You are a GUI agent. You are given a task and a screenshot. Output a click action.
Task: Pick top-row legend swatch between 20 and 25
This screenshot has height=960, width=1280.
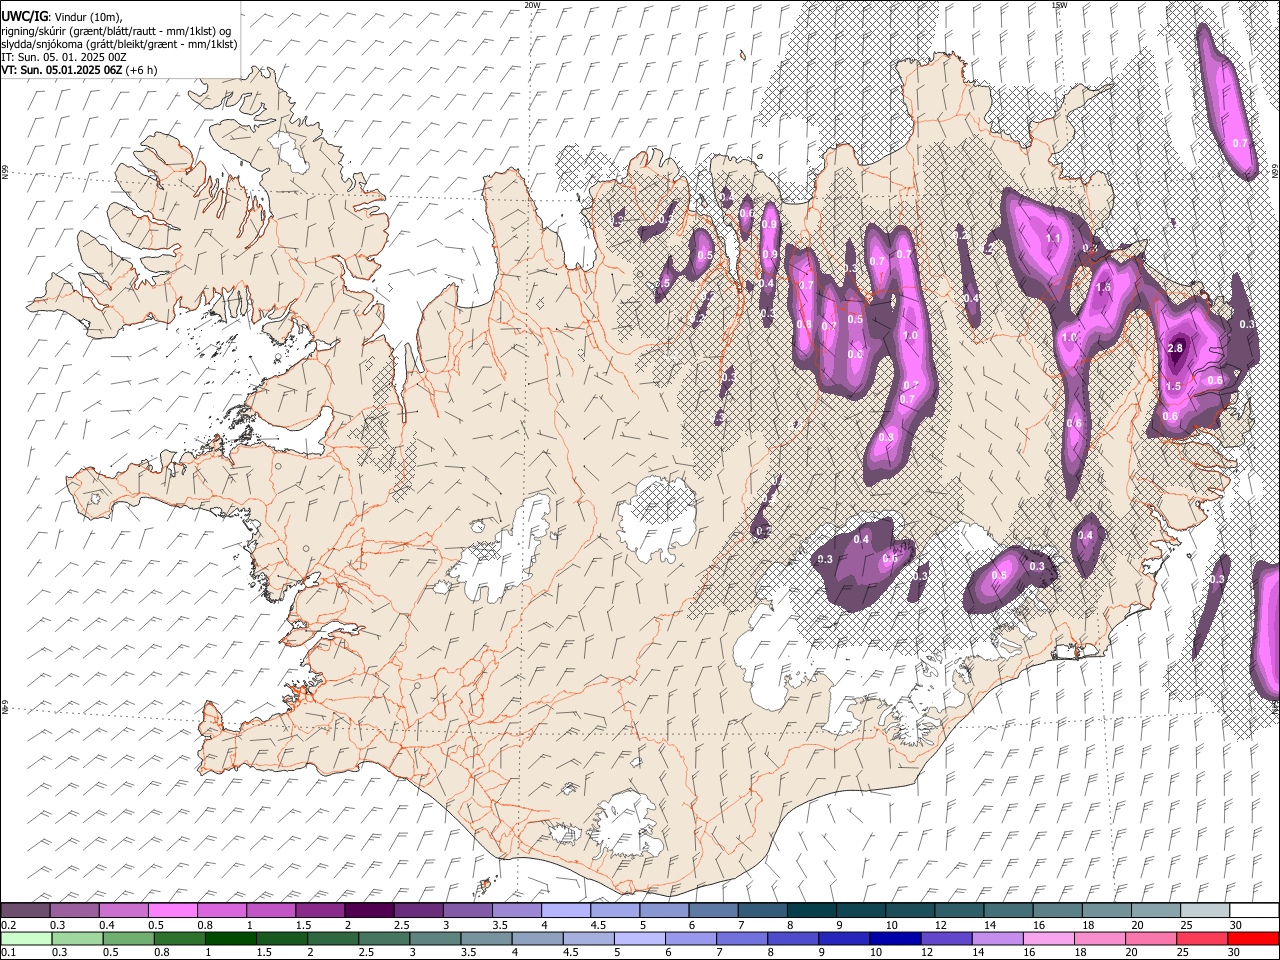[x=1156, y=910]
